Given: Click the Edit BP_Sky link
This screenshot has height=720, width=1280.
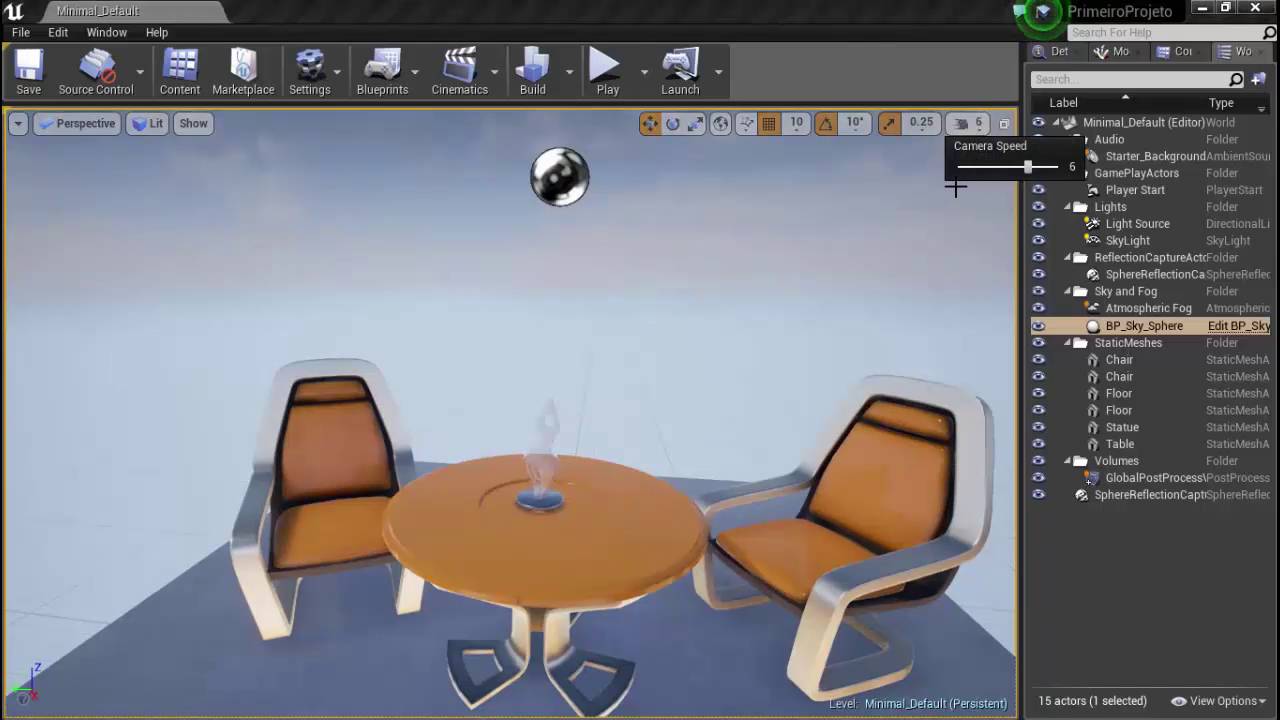Looking at the screenshot, I should [1239, 326].
